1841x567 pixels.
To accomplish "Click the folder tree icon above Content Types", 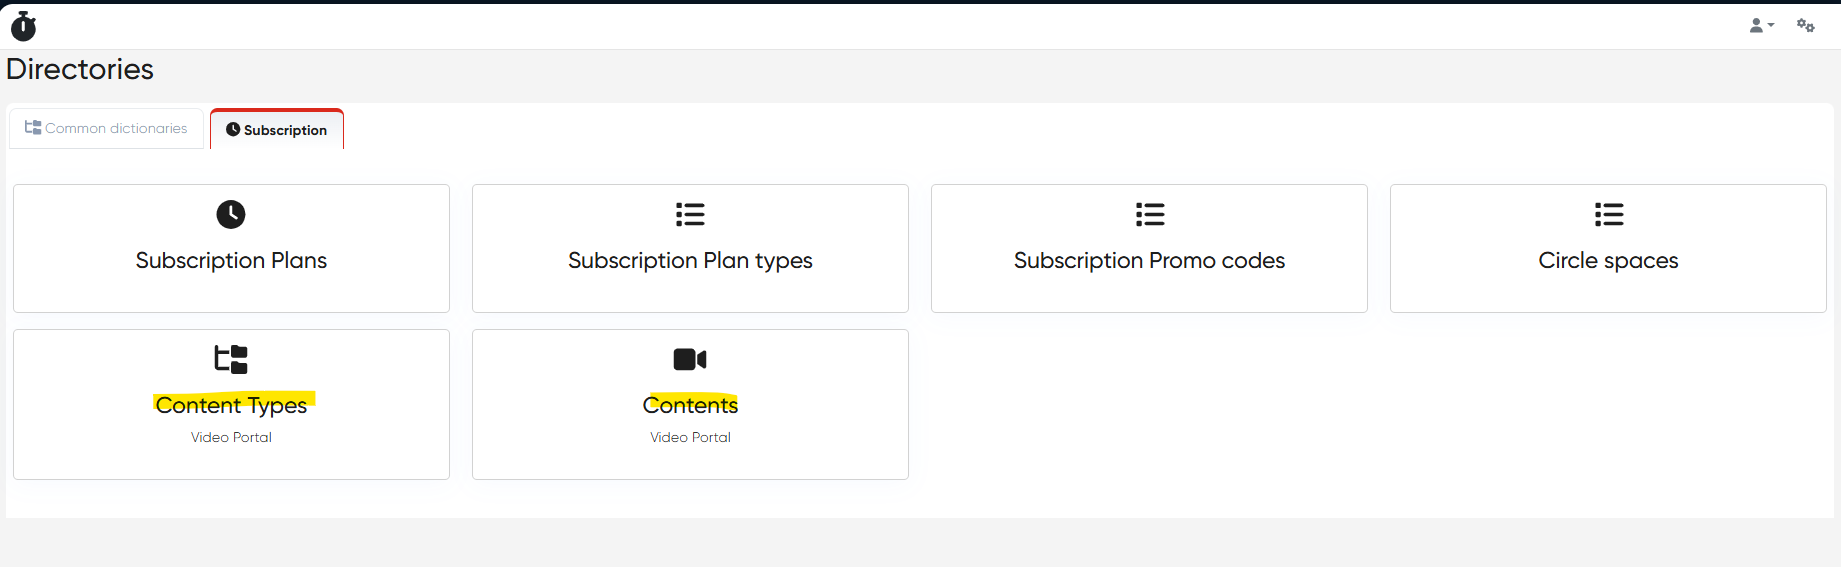I will [x=231, y=359].
